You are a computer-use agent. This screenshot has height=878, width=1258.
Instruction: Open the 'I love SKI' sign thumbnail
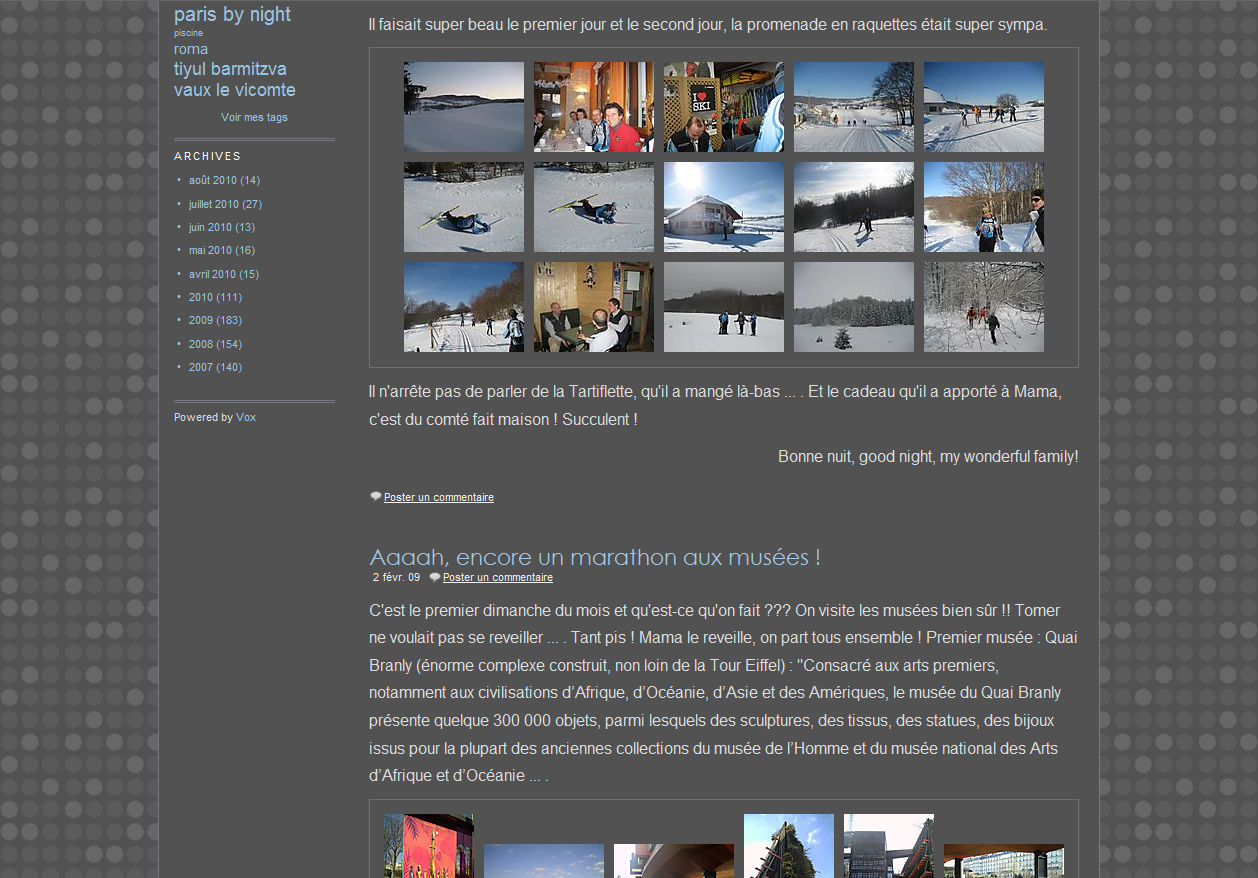(x=723, y=107)
